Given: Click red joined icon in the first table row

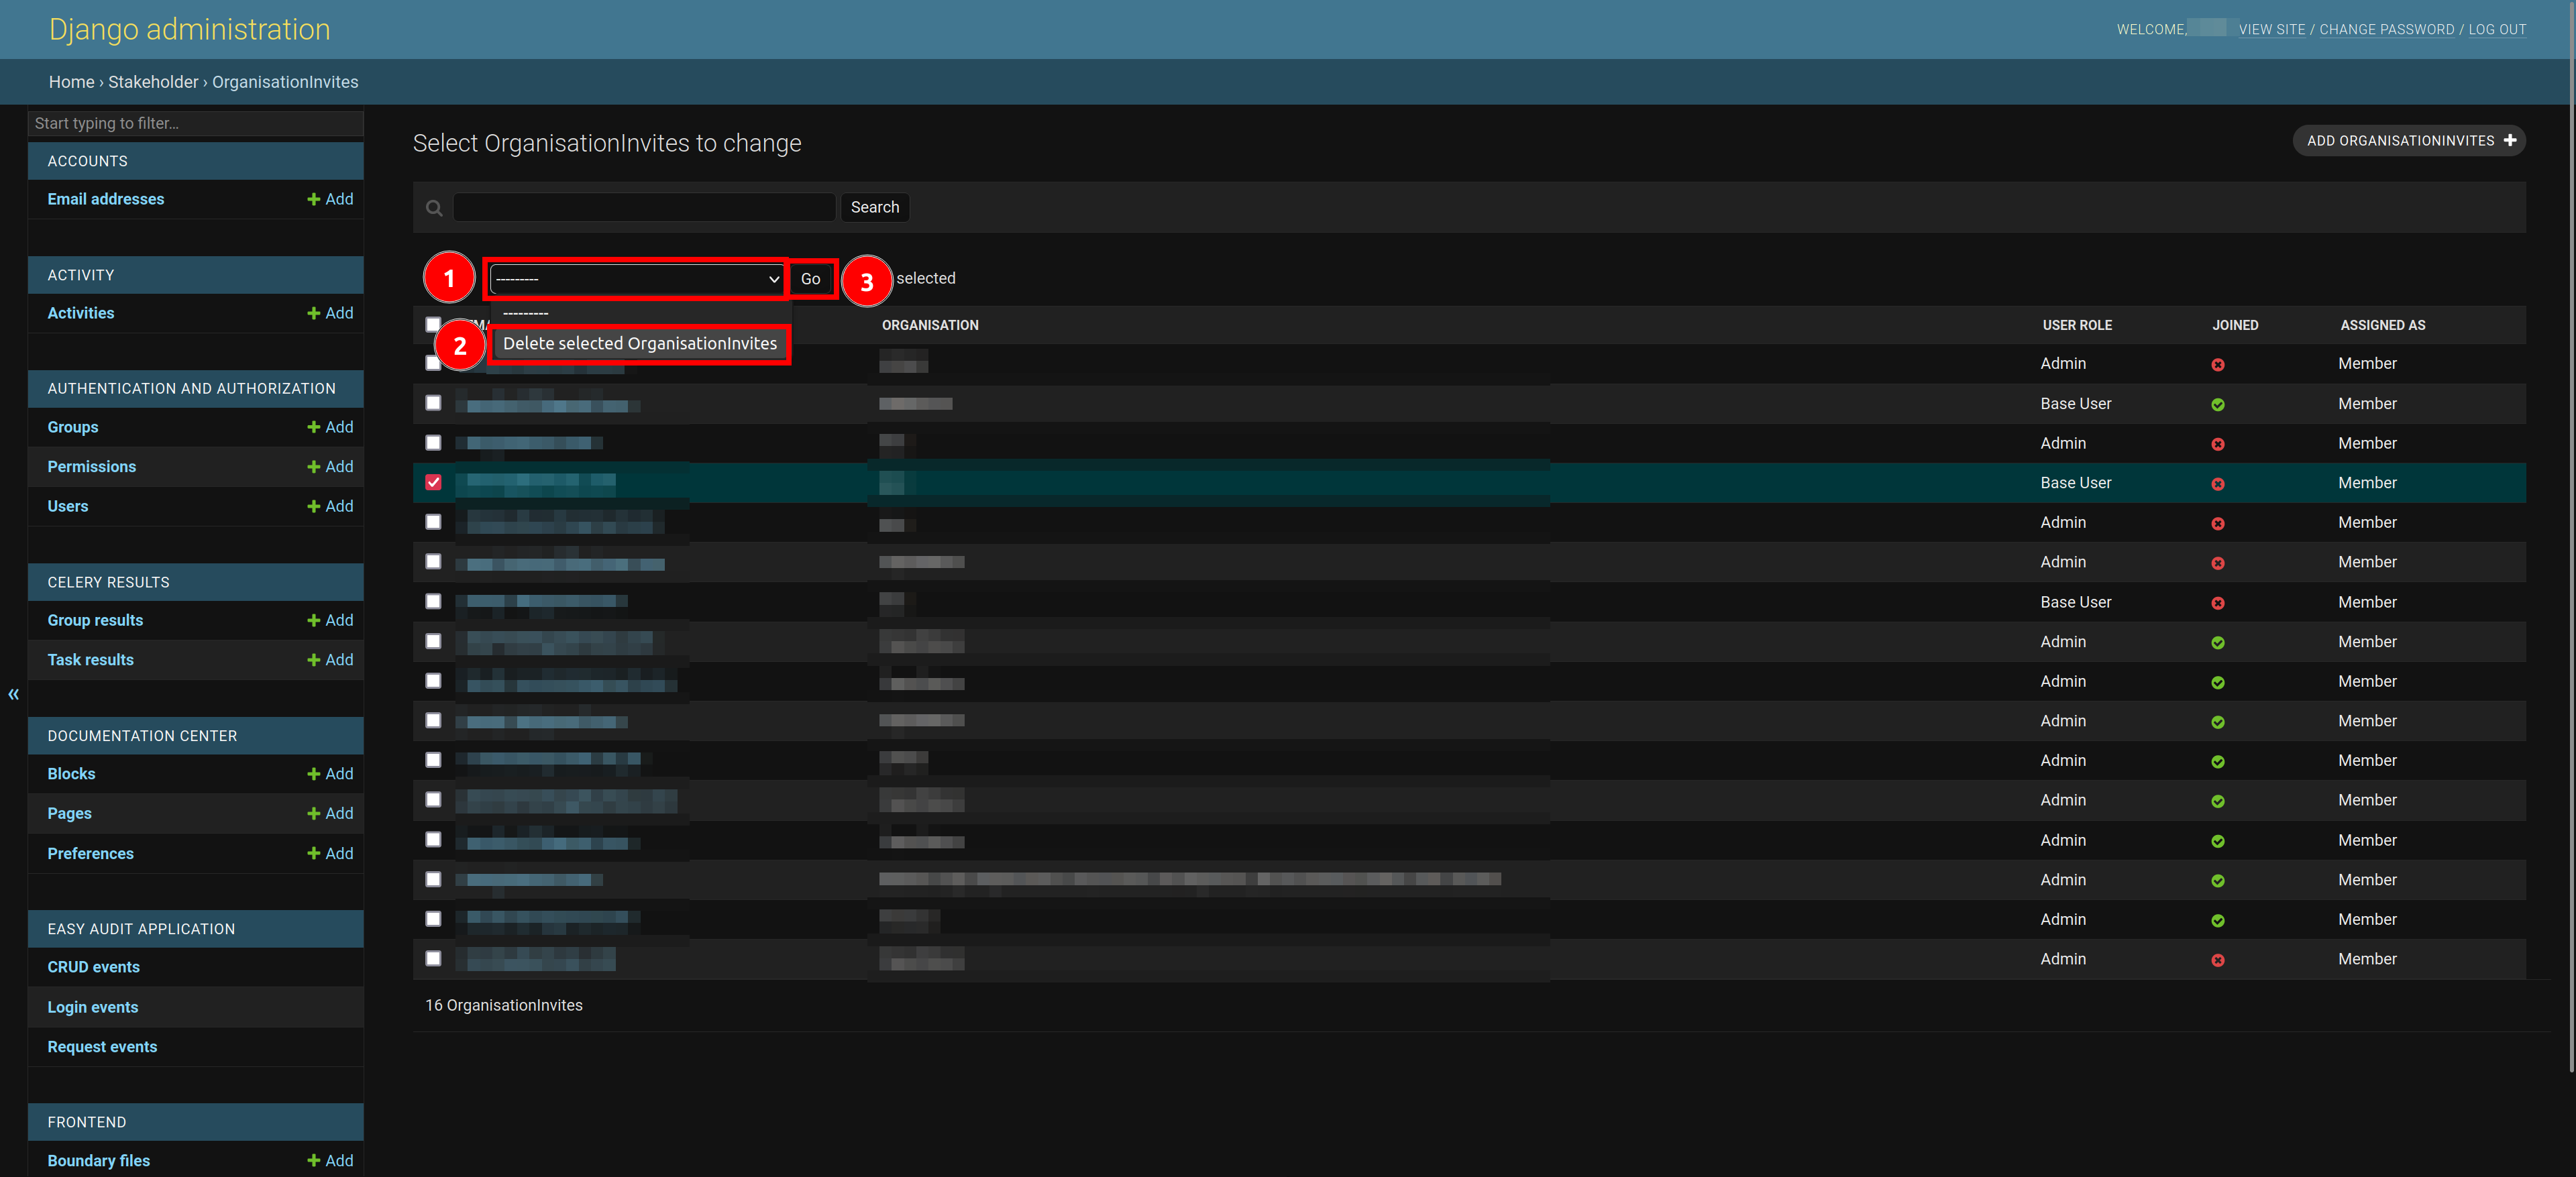Looking at the screenshot, I should (2217, 365).
